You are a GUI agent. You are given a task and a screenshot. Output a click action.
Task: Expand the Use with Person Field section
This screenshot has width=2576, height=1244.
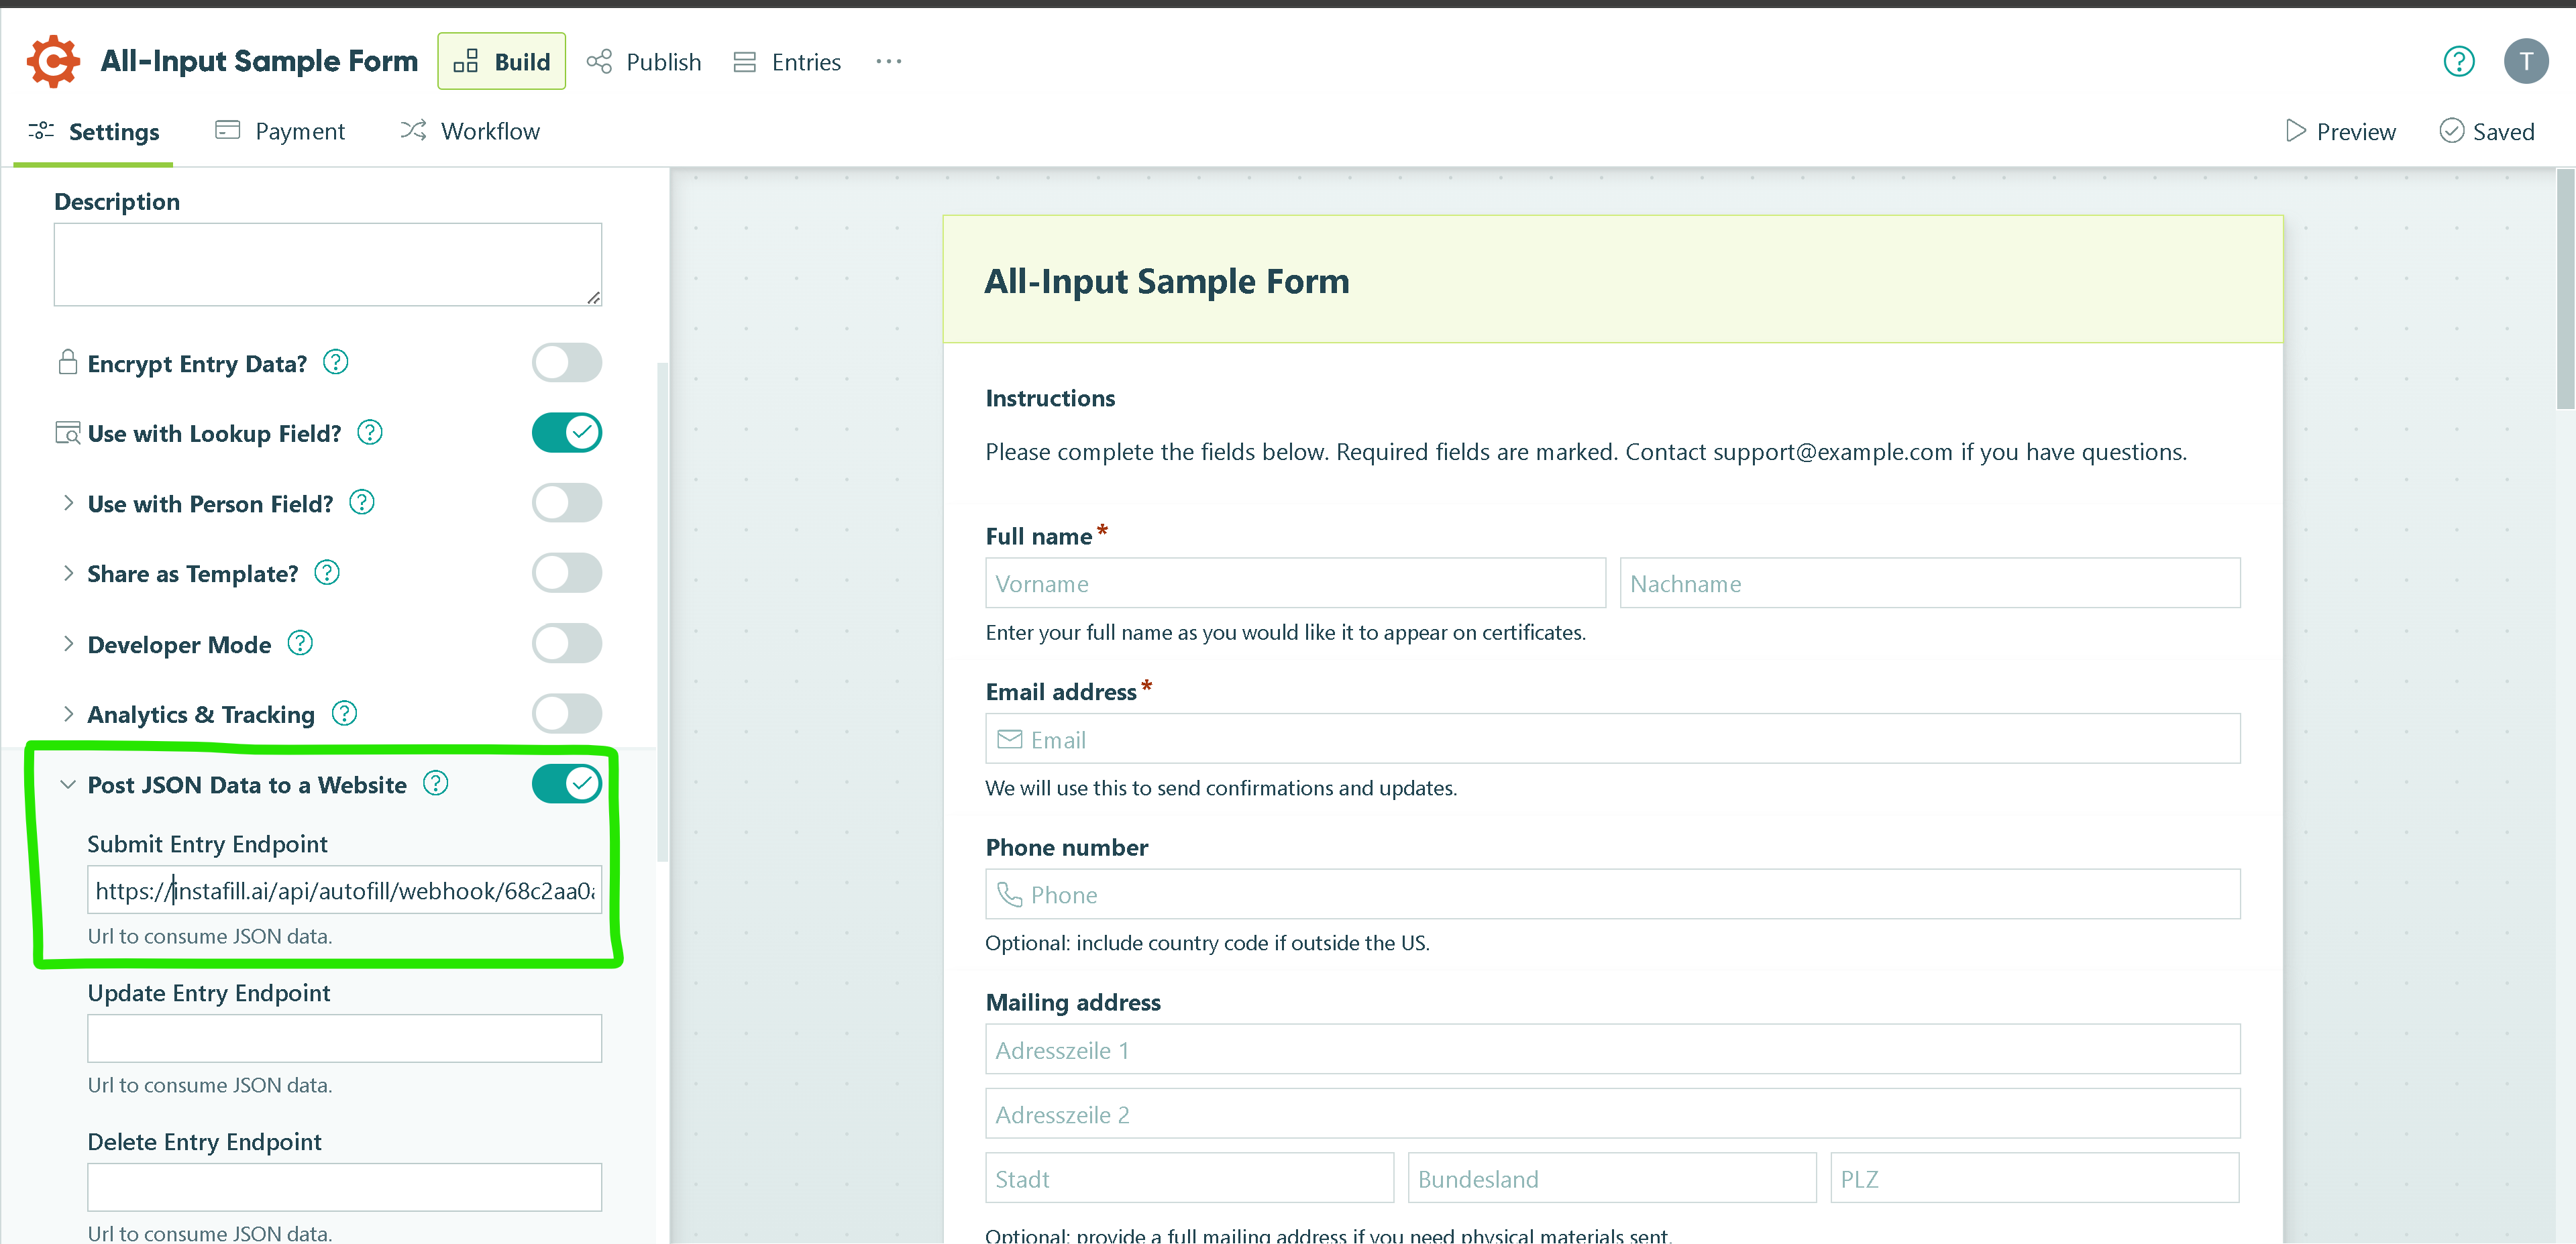[x=68, y=503]
